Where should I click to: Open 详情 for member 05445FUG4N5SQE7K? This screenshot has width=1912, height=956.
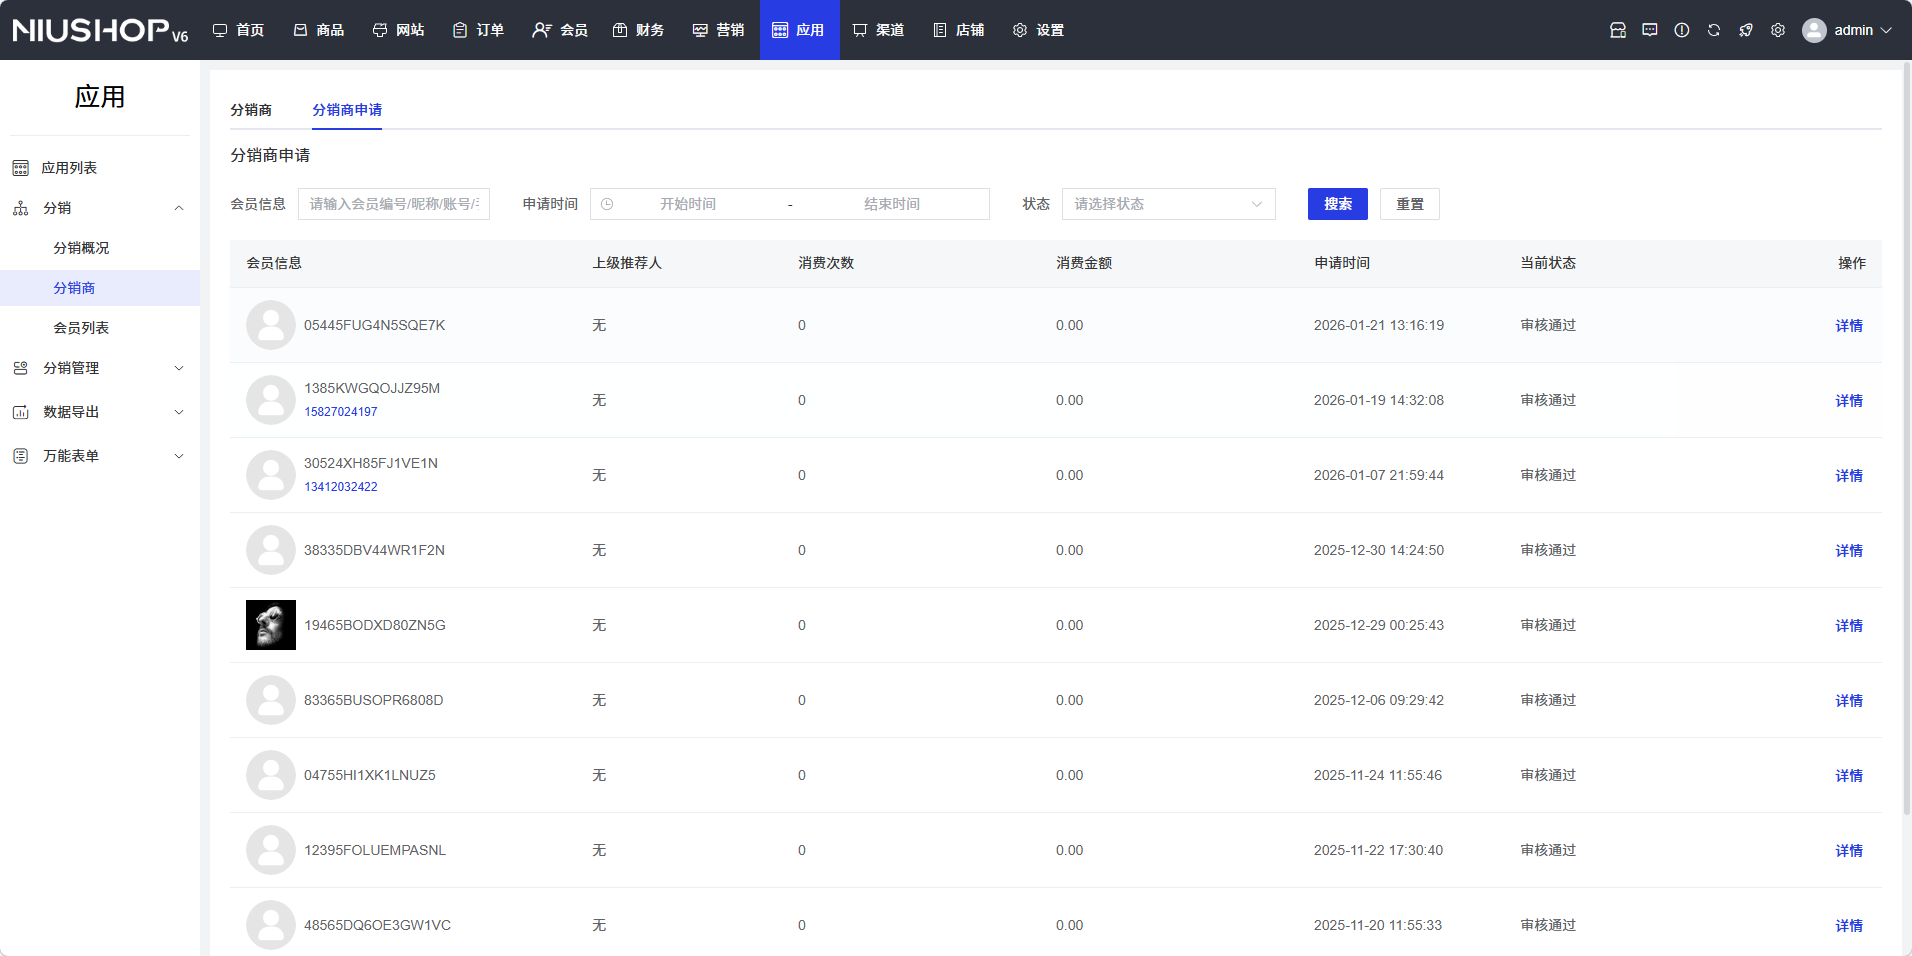[1848, 326]
